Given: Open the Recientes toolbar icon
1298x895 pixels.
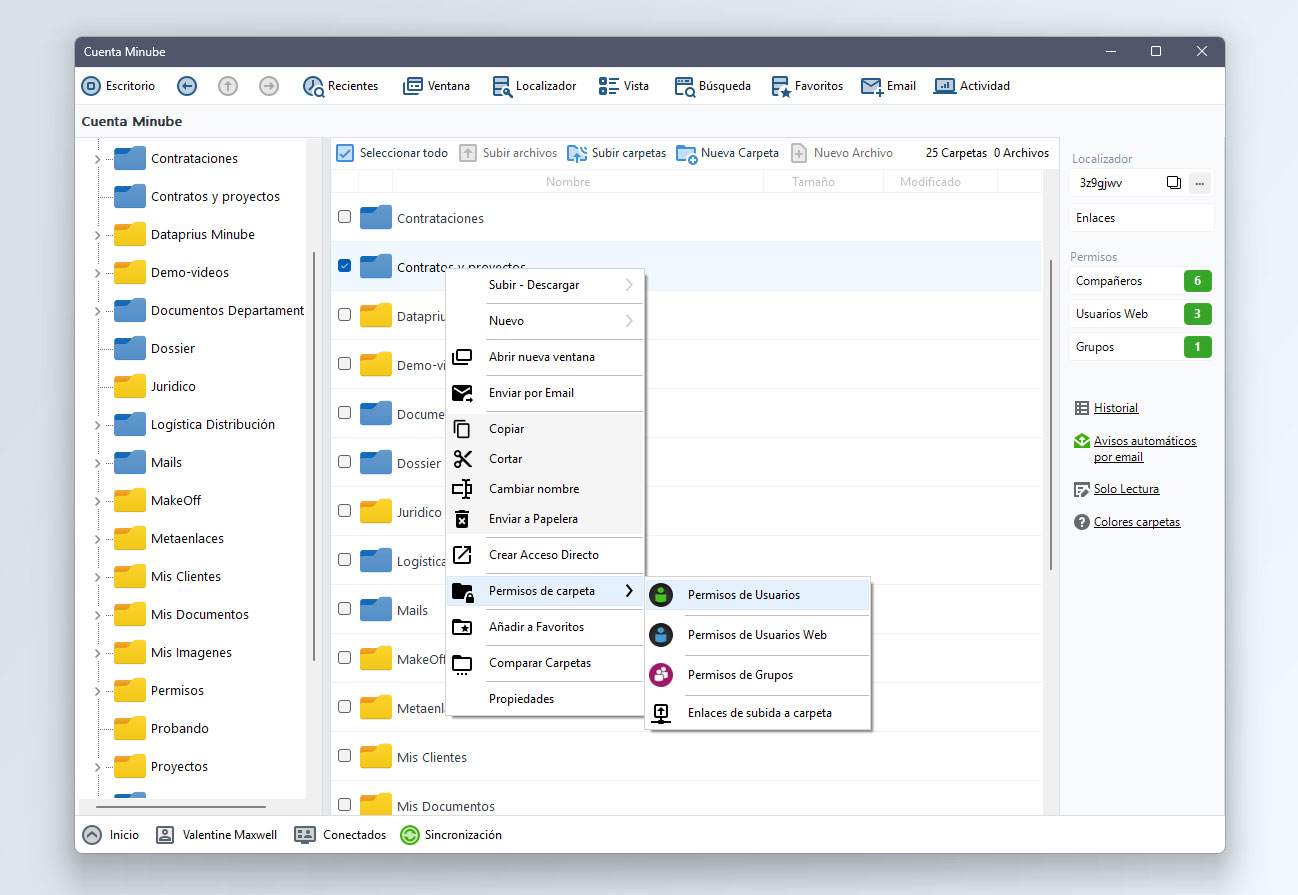Looking at the screenshot, I should [x=313, y=86].
